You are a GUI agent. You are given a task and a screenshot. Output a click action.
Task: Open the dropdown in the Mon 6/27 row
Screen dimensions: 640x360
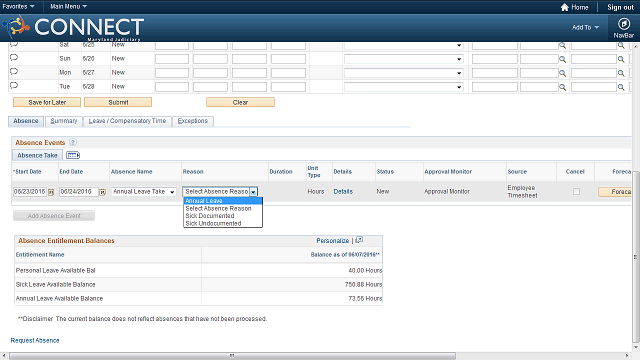pyautogui.click(x=404, y=73)
